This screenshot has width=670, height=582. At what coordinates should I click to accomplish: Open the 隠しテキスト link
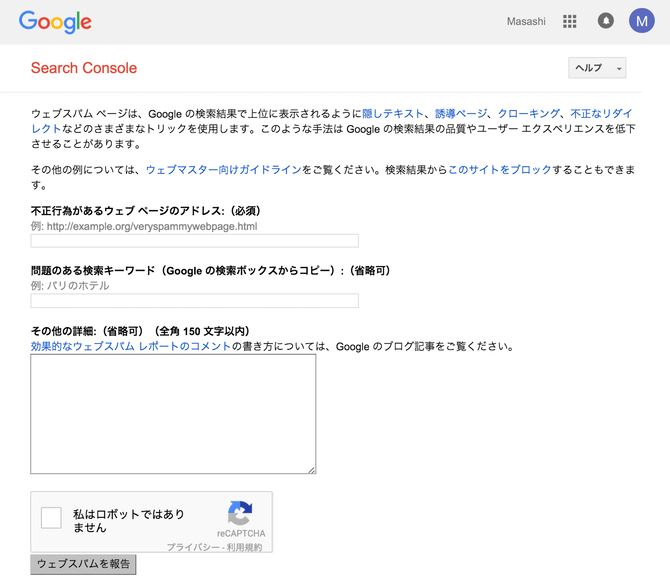(393, 114)
